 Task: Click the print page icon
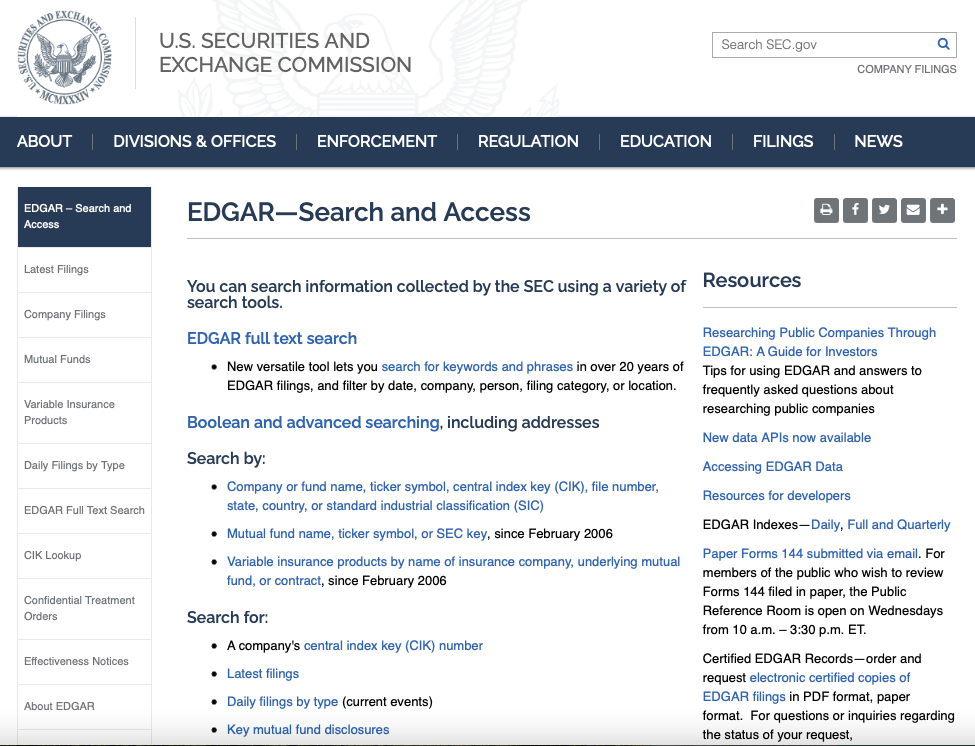pos(826,210)
